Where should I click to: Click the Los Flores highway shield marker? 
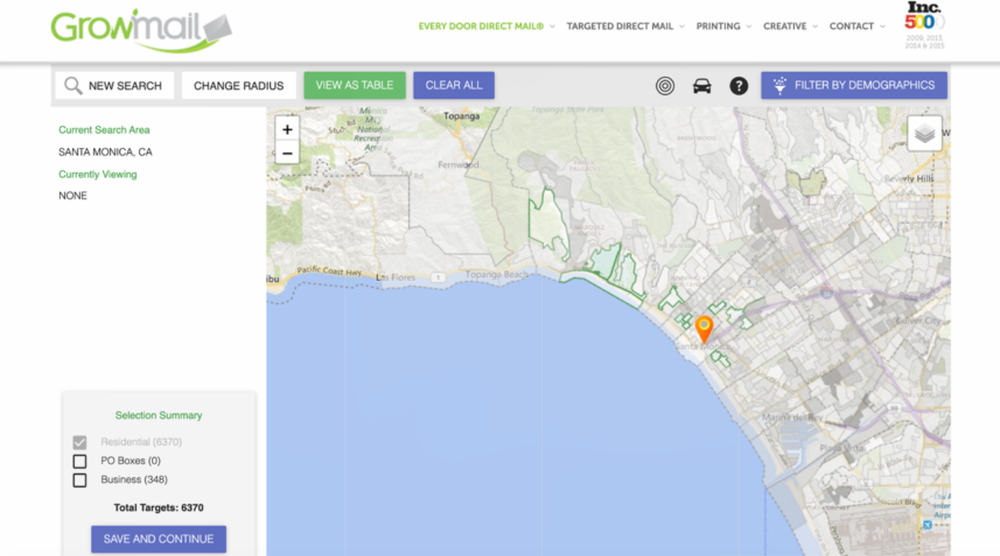[438, 277]
